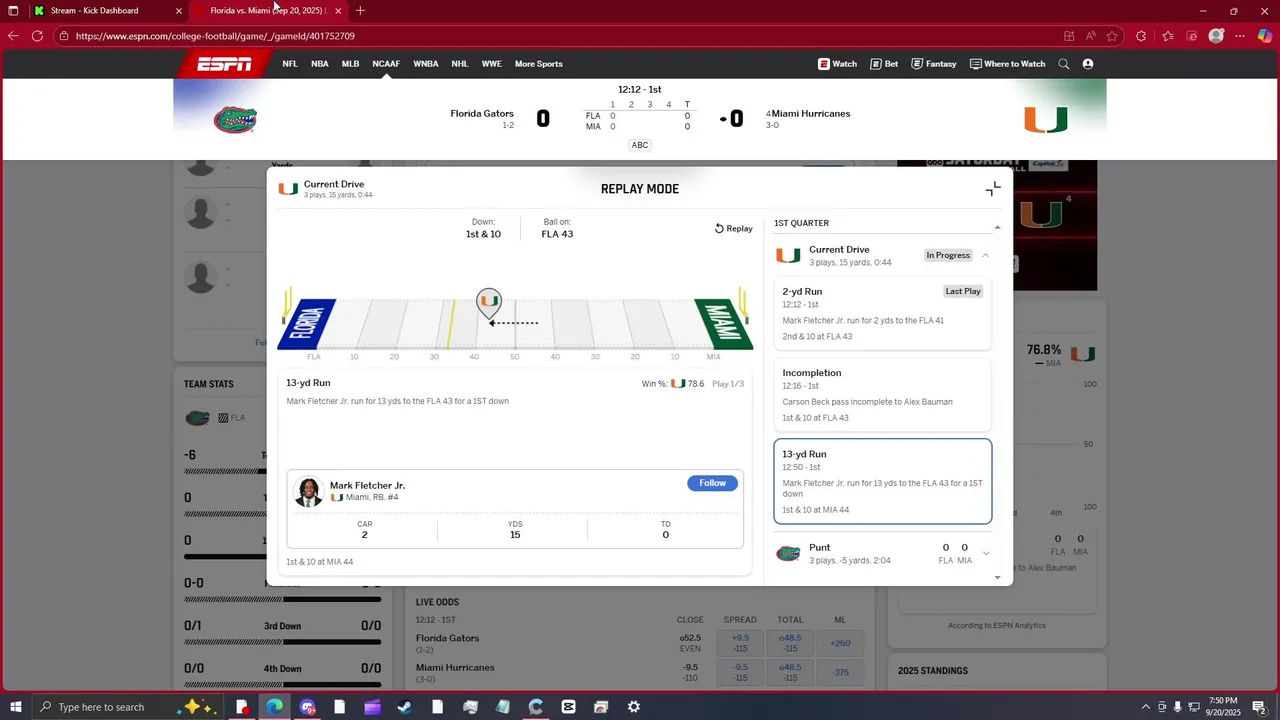The image size is (1280, 720).
Task: Open the browser profile avatar
Action: point(1216,36)
